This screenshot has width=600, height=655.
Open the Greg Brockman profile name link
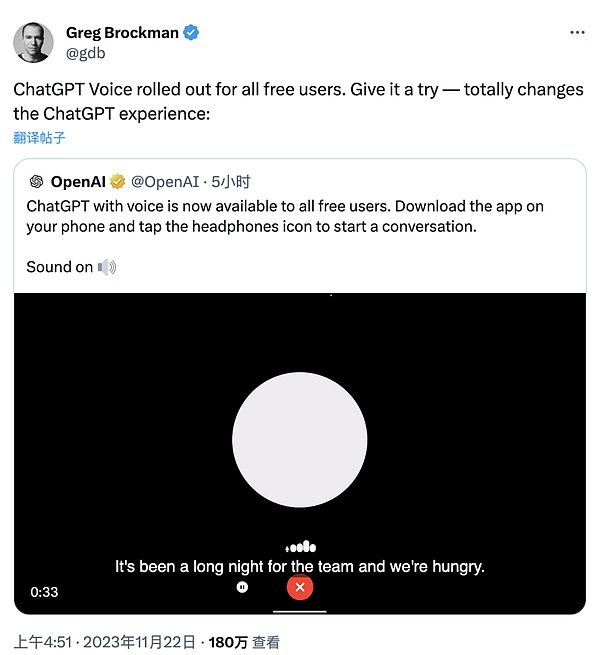tap(122, 33)
